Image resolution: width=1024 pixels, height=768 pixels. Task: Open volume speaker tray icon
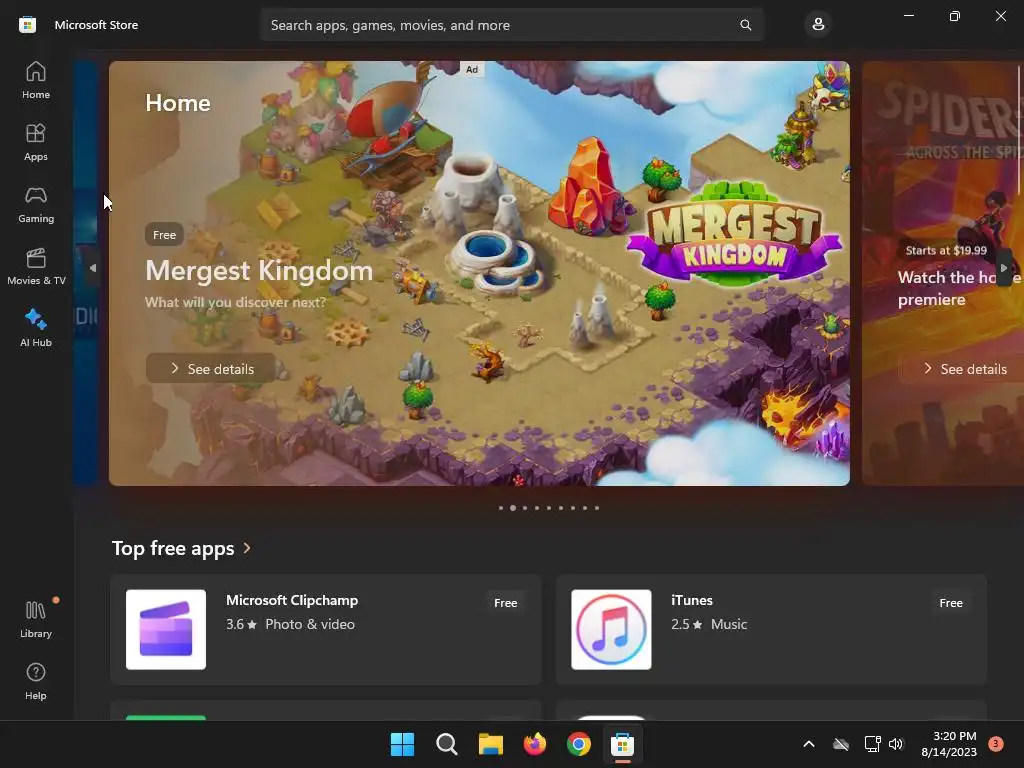[896, 744]
